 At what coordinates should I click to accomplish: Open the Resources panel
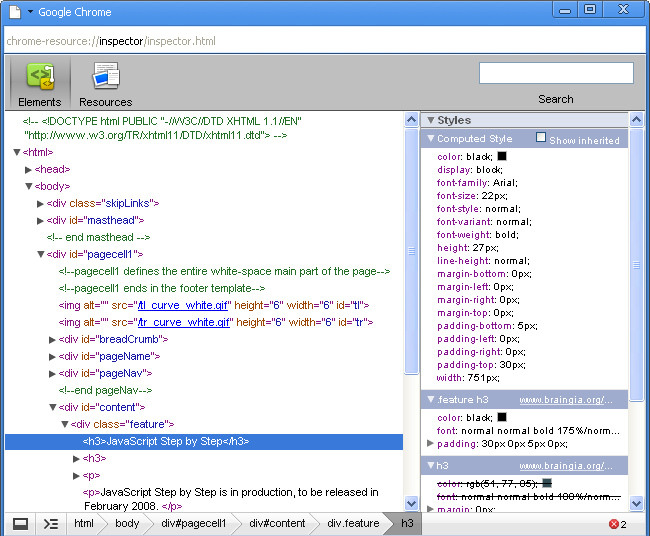tap(106, 84)
